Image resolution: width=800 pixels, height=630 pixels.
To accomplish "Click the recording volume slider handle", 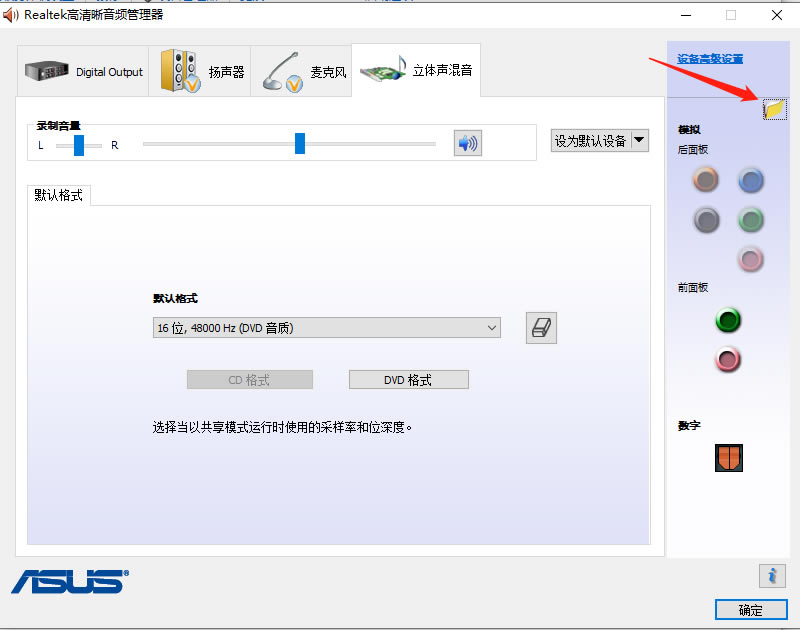I will pyautogui.click(x=299, y=144).
